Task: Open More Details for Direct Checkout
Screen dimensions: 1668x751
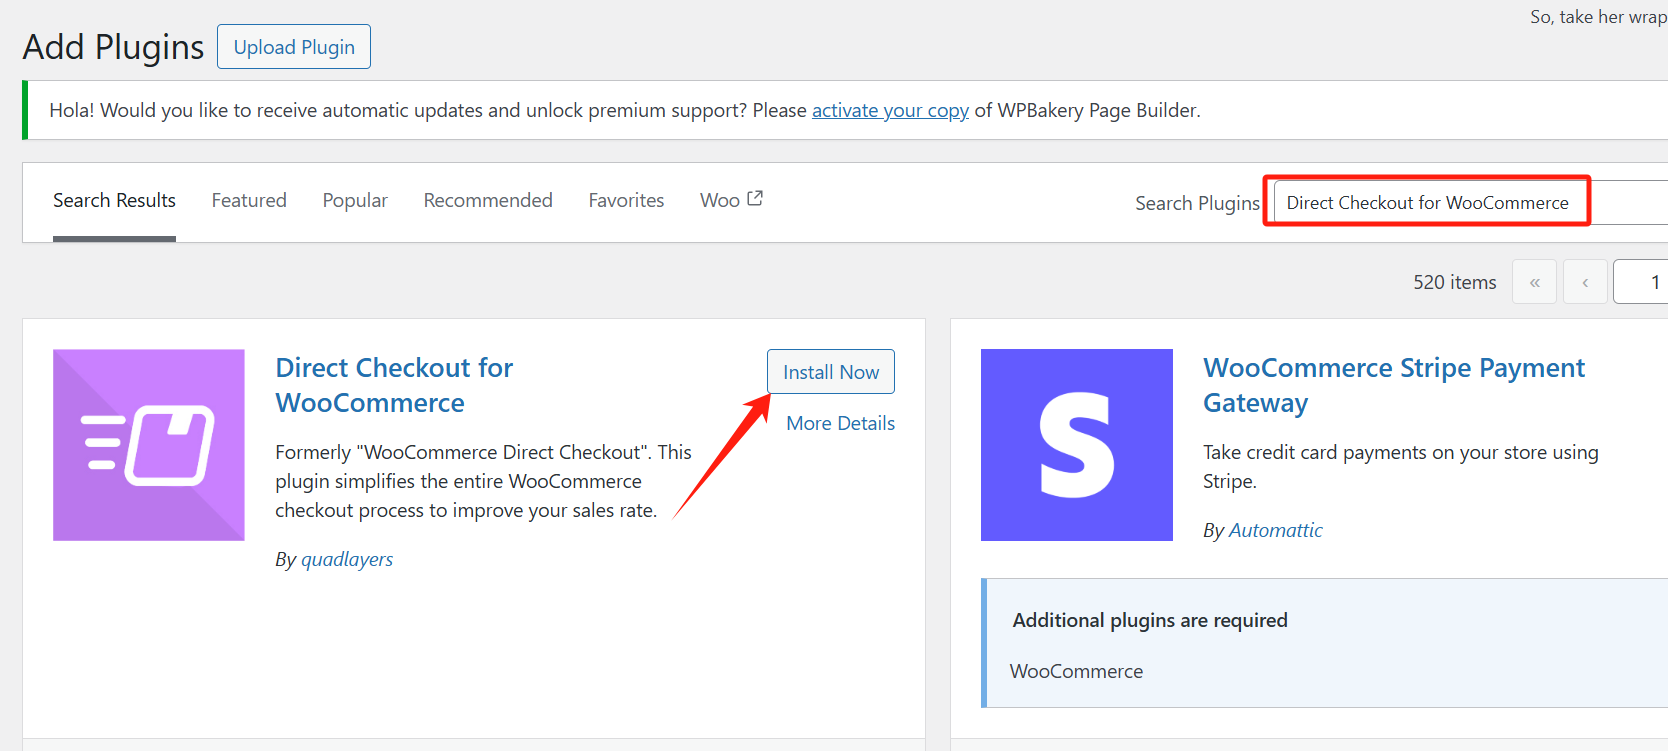Action: click(840, 423)
